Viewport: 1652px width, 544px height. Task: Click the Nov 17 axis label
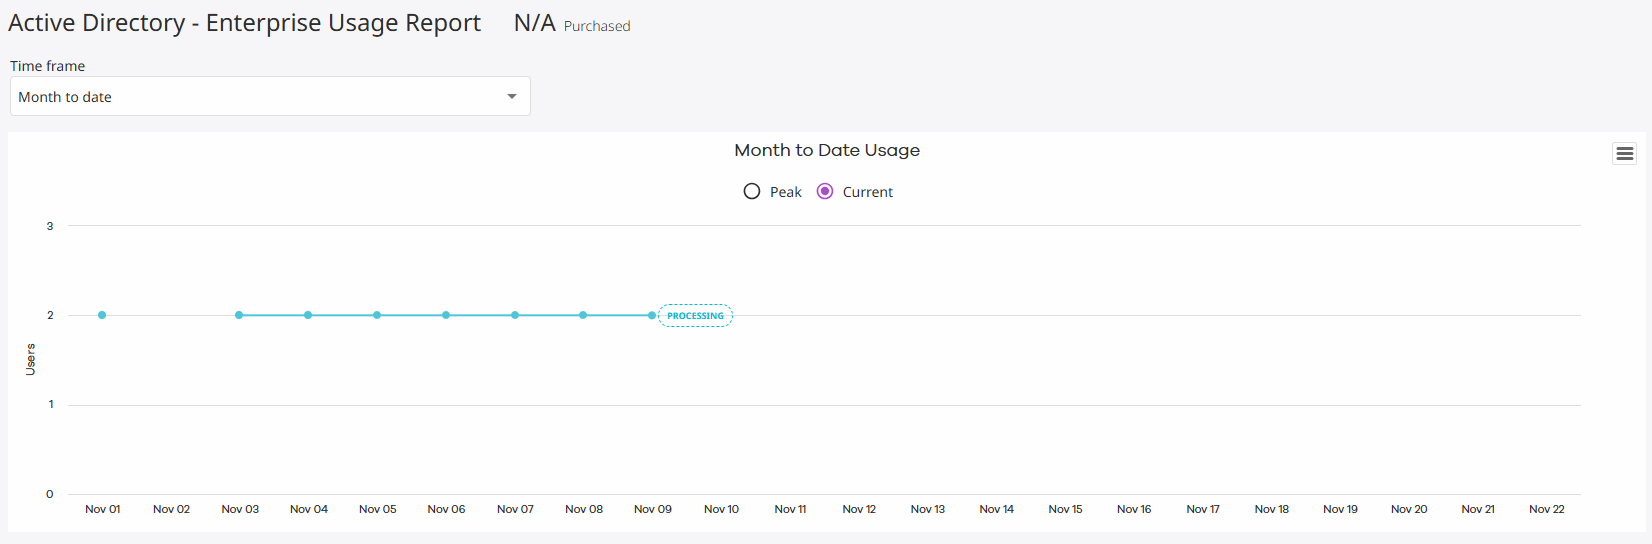point(1203,509)
